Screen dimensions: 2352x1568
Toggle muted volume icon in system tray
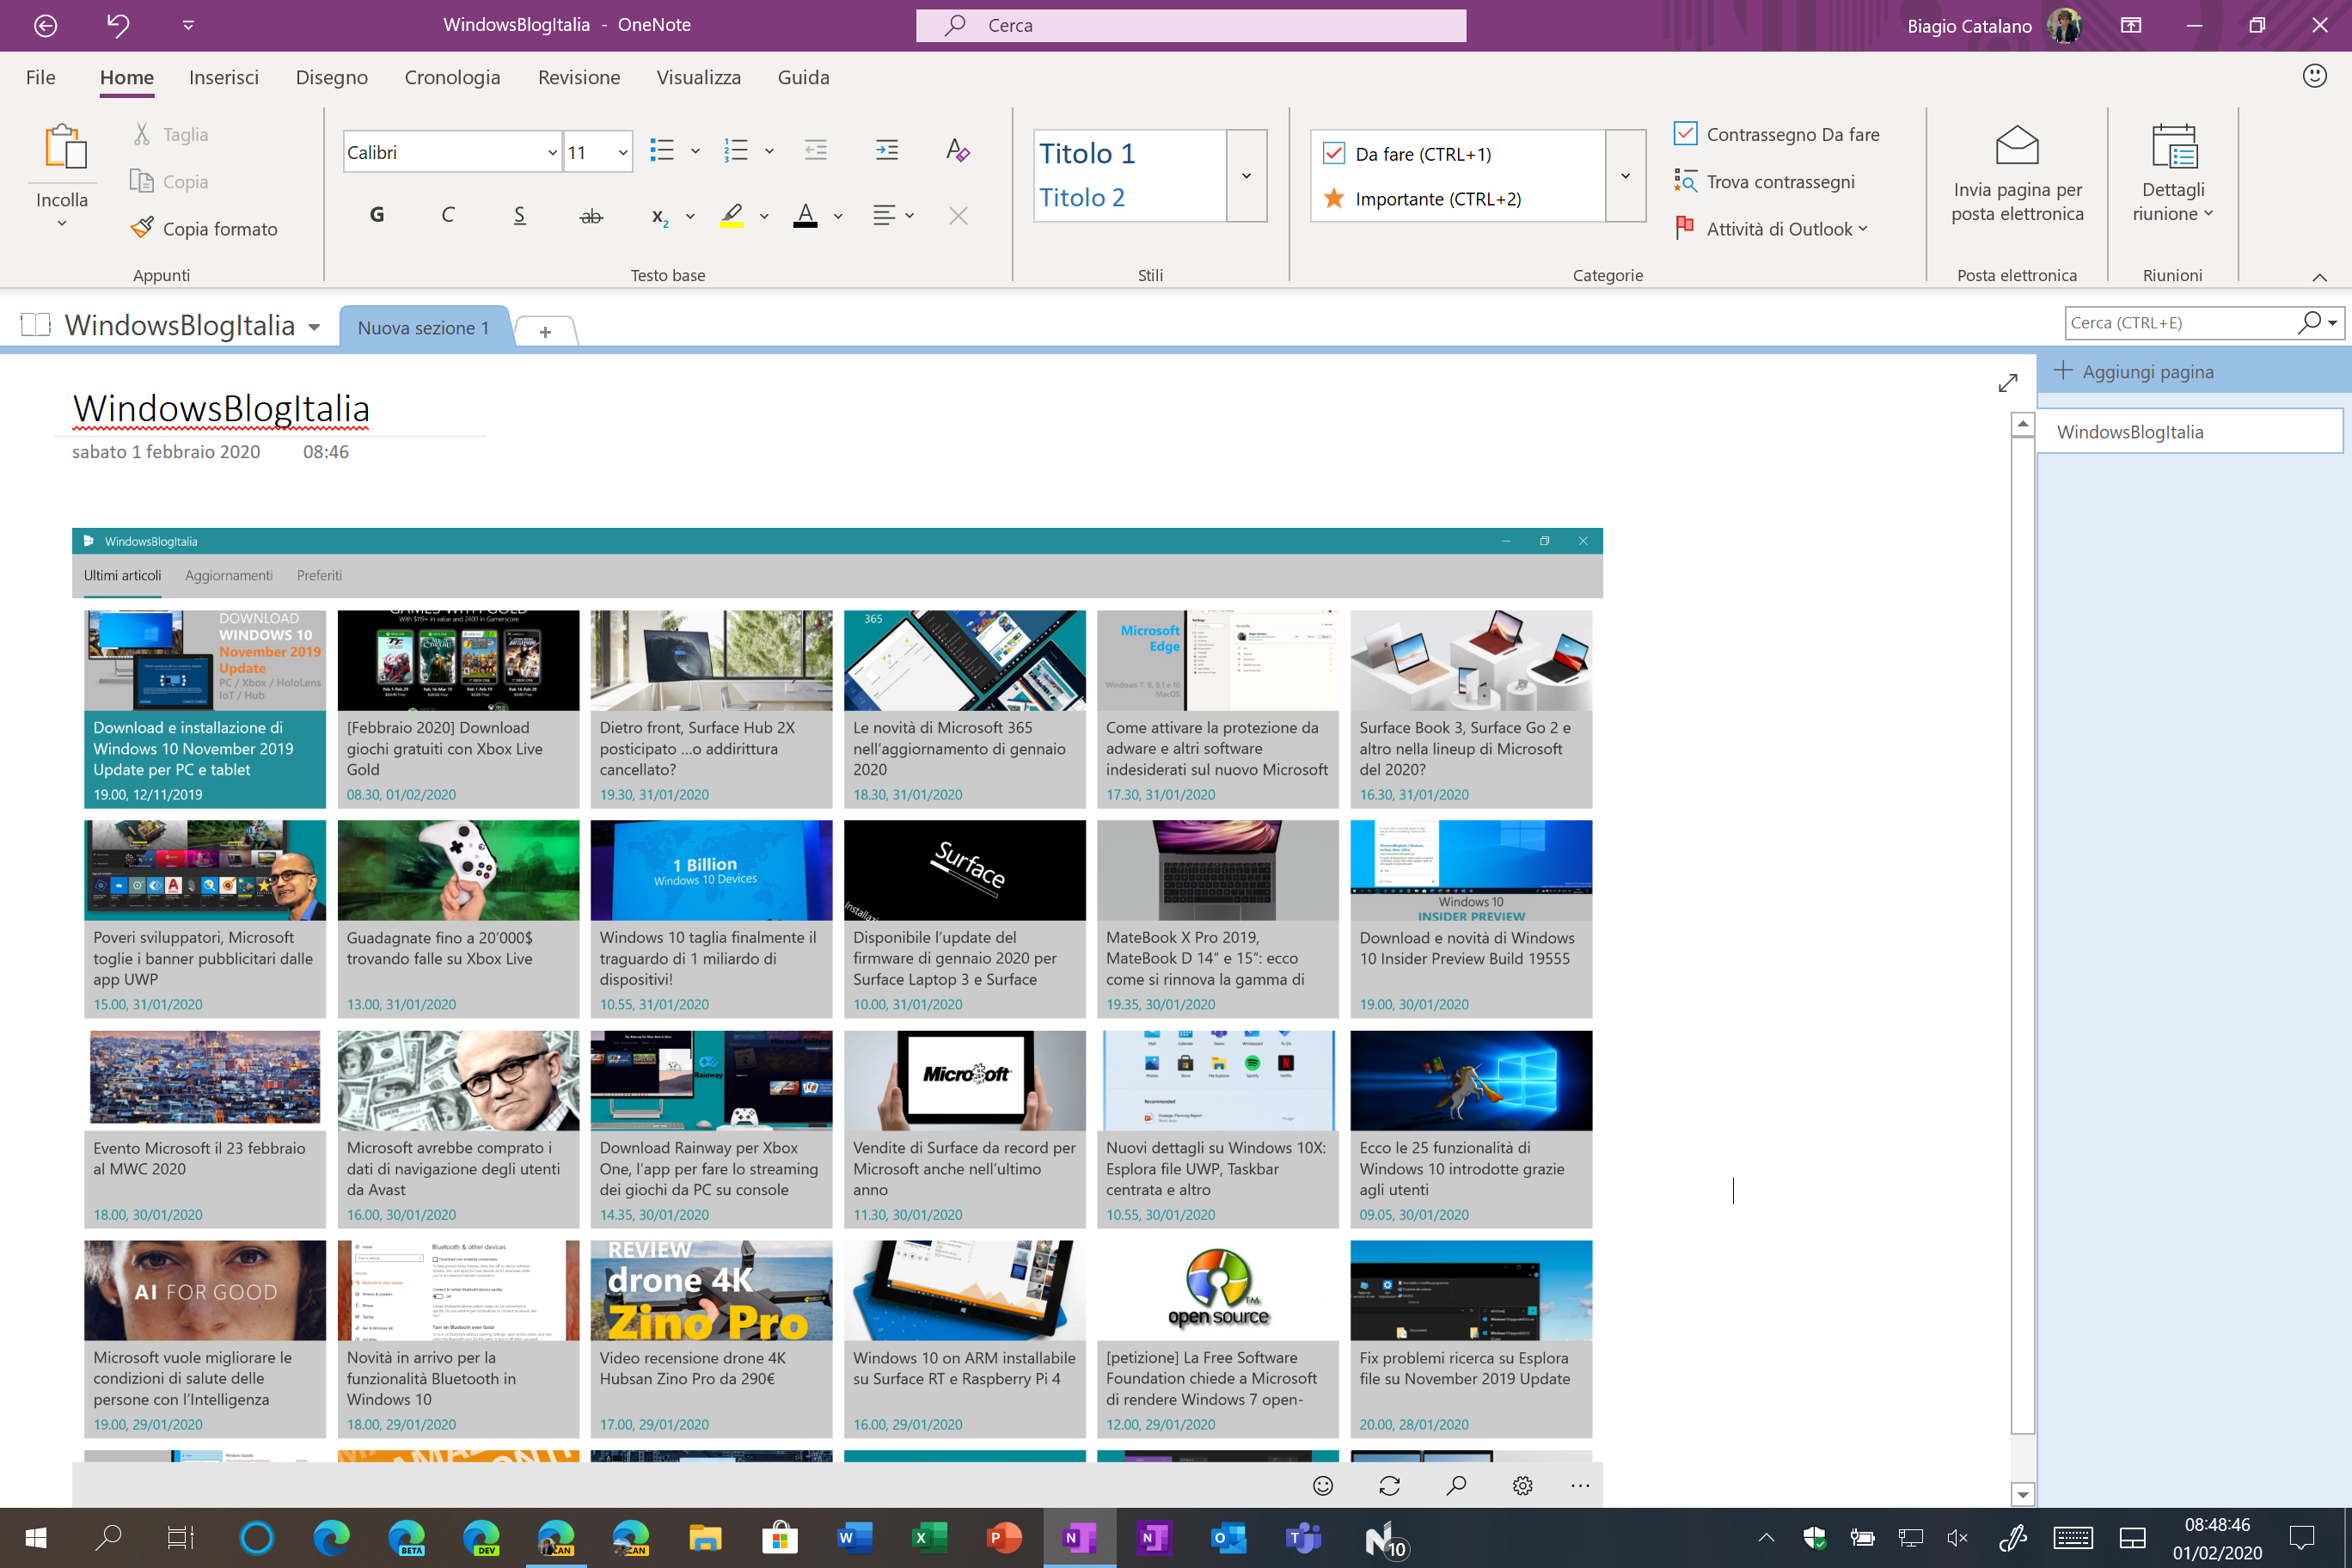tap(1957, 1538)
